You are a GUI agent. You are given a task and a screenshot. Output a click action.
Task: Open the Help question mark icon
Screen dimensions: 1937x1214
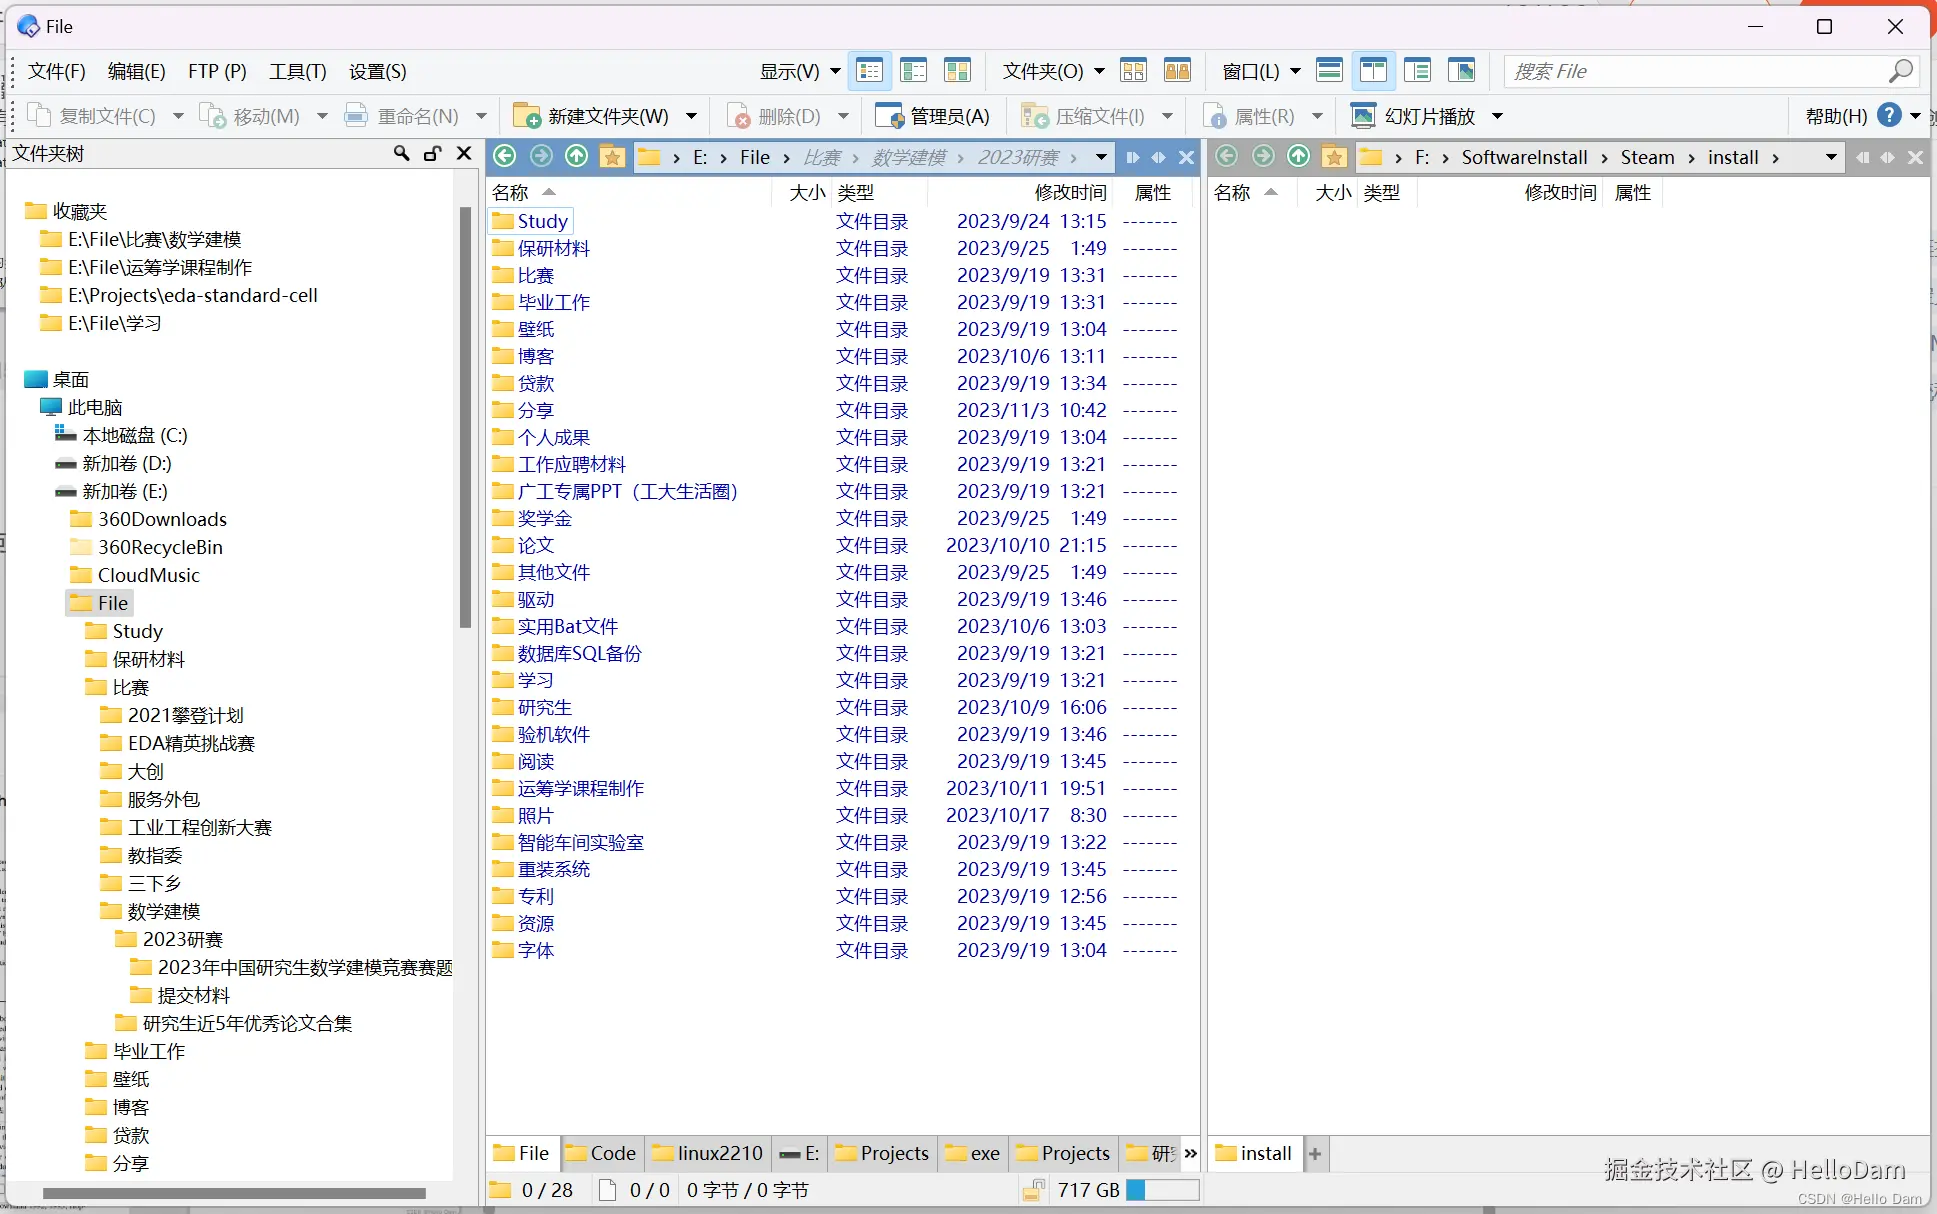[x=1888, y=115]
